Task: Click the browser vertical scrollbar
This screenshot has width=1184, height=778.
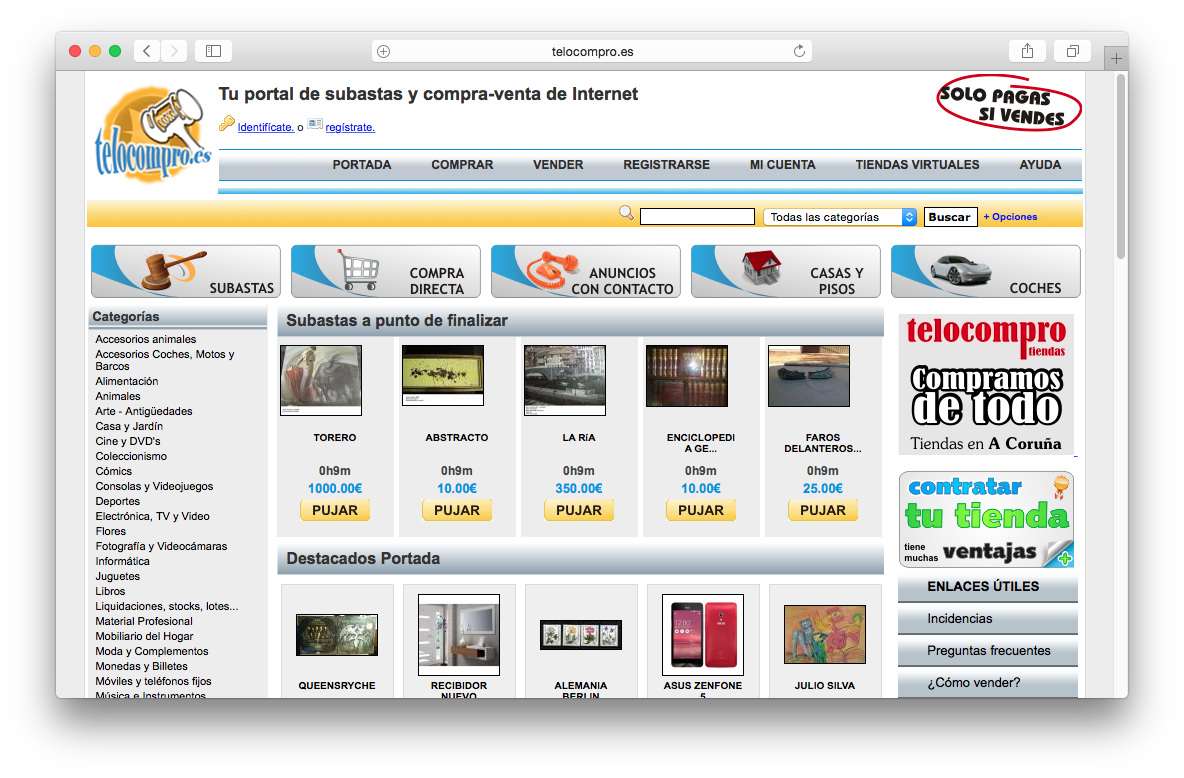Action: point(1121,166)
